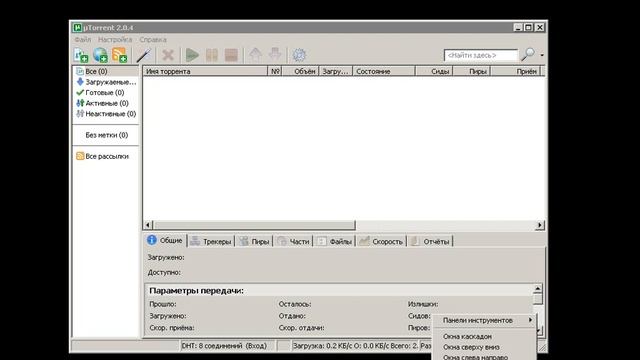Image resolution: width=640 pixels, height=360 pixels.
Task: Open the search engine dropdown arrow
Action: coord(542,55)
